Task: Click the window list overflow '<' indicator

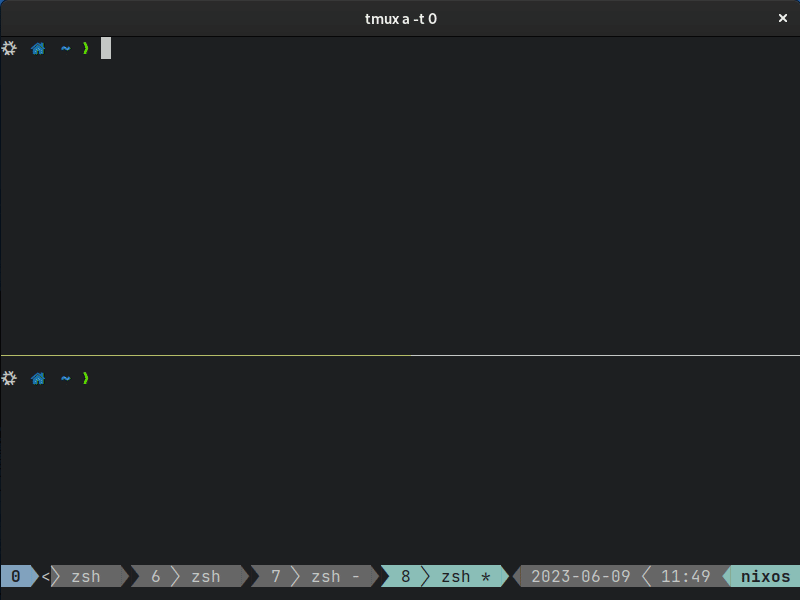Action: (45, 576)
